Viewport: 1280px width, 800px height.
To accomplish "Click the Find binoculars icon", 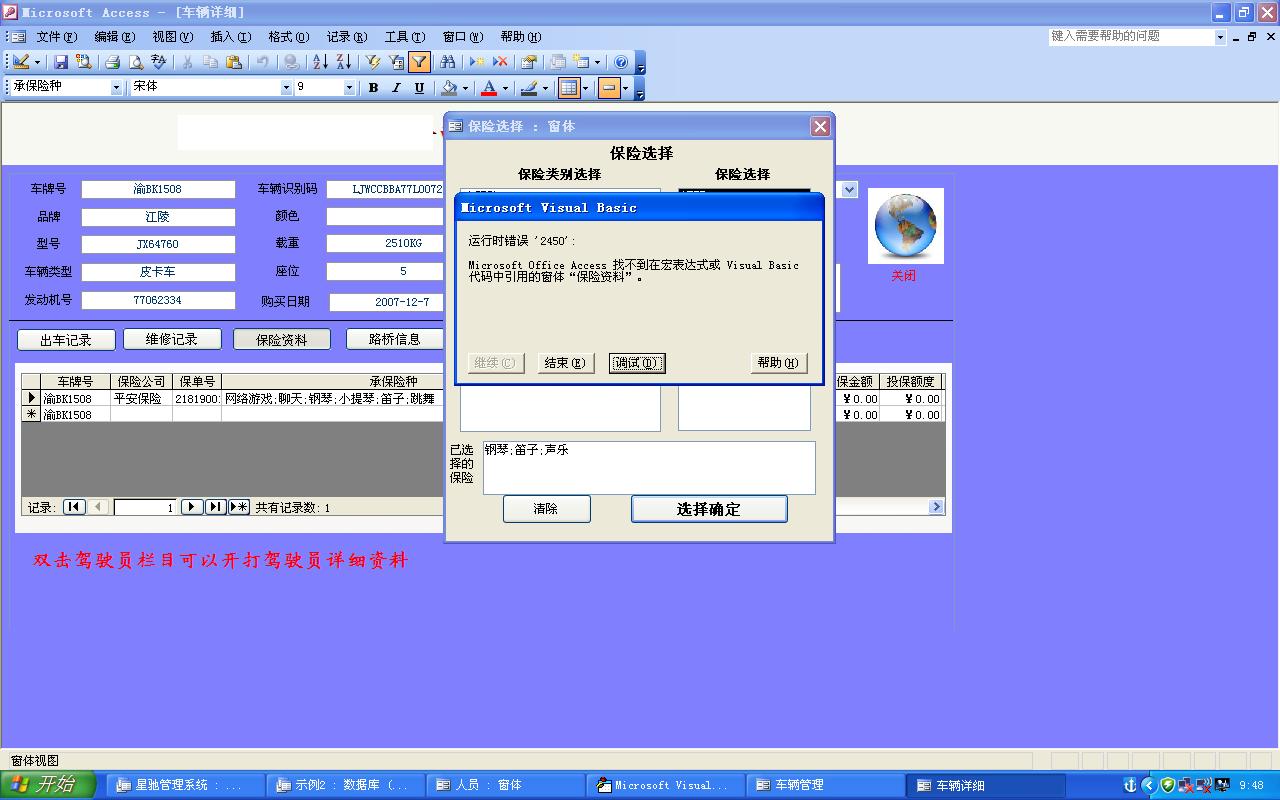I will (447, 62).
